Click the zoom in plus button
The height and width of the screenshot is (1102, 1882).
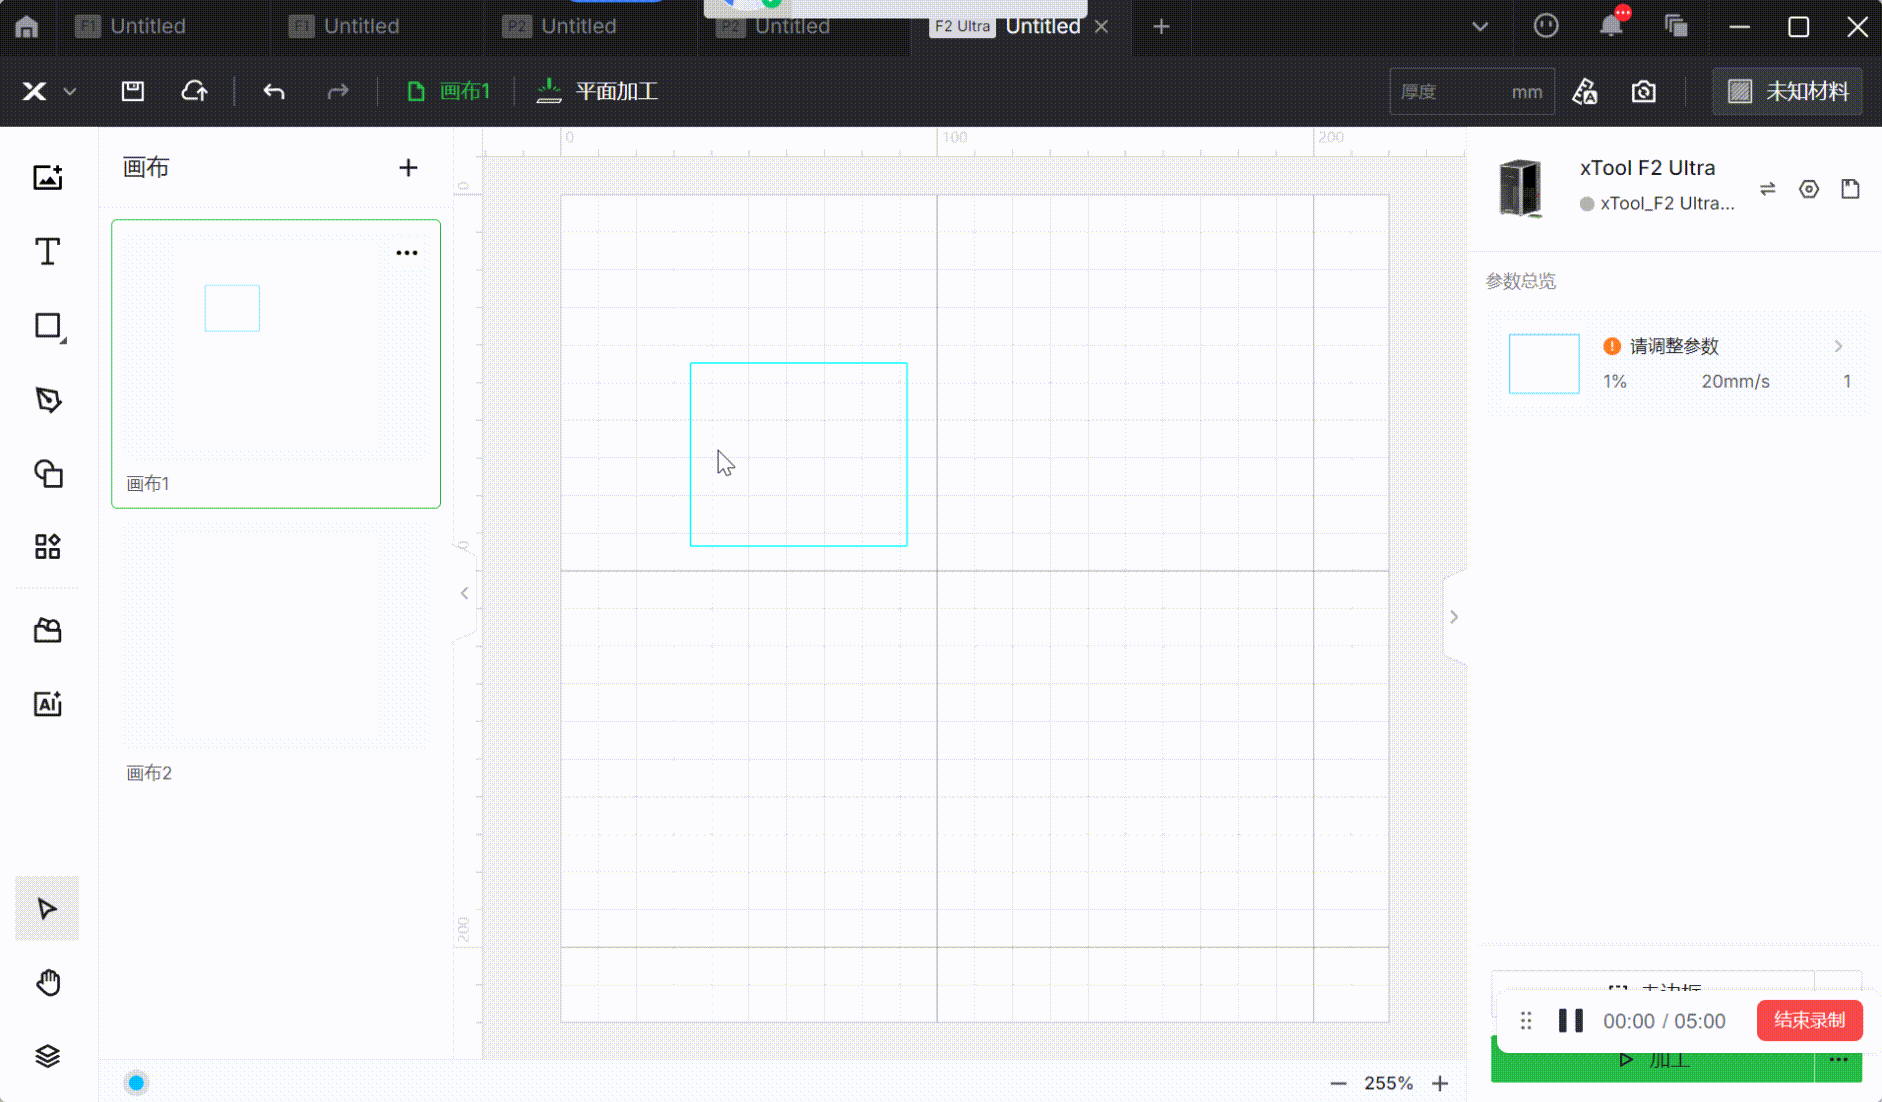pyautogui.click(x=1440, y=1084)
